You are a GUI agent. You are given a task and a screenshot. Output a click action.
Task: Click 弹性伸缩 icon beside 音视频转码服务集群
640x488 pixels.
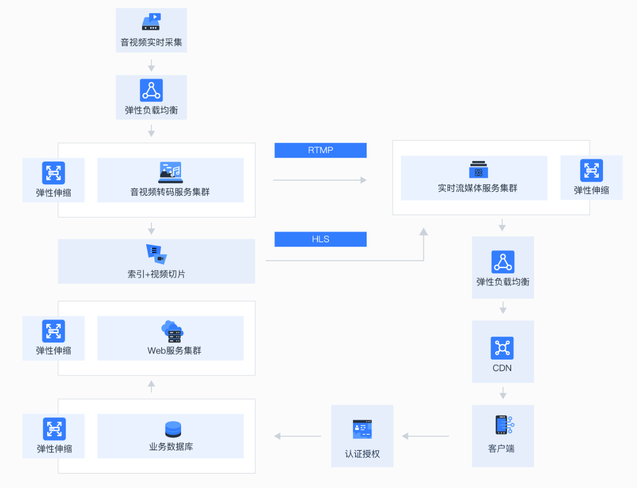click(53, 173)
